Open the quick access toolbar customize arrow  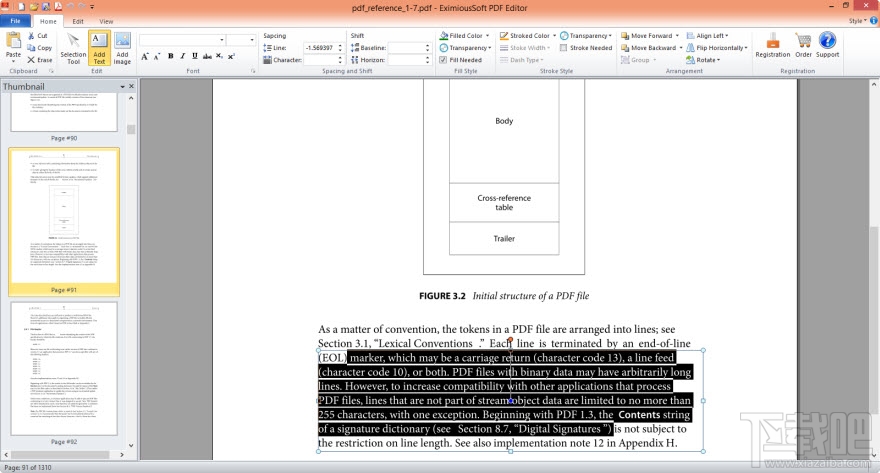point(93,7)
